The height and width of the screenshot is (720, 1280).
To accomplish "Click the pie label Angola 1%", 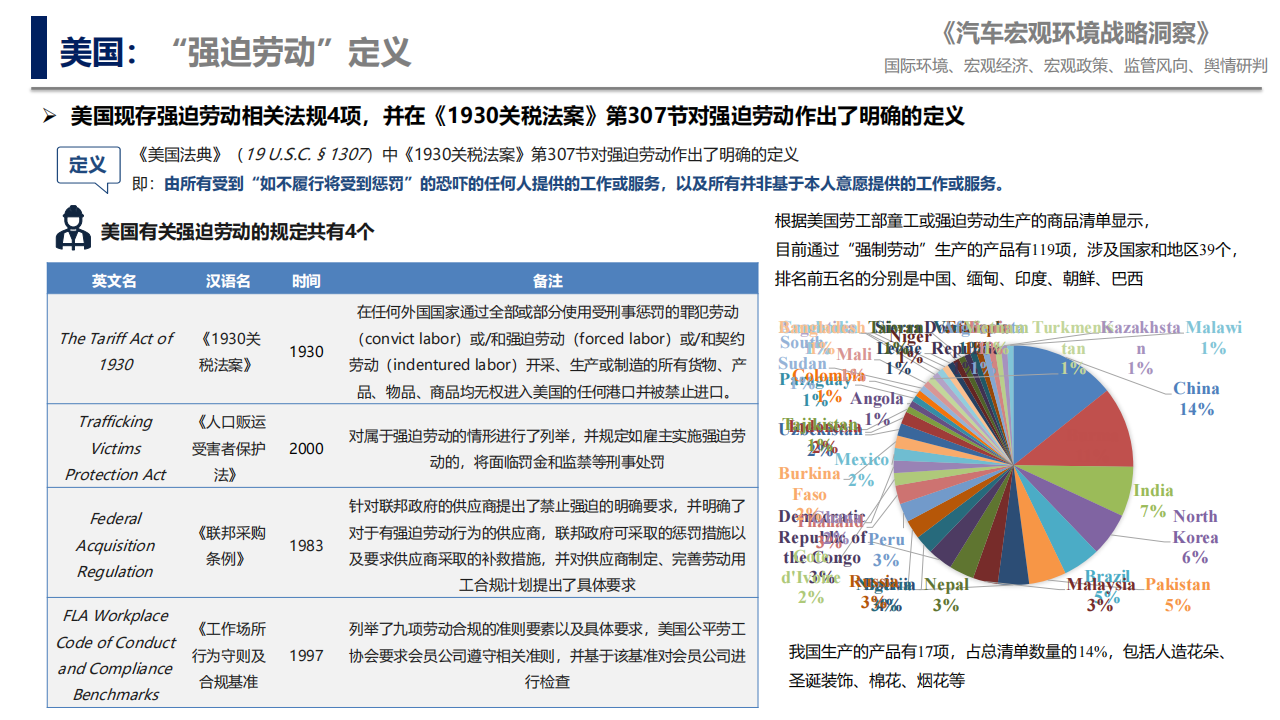I will 877,408.
